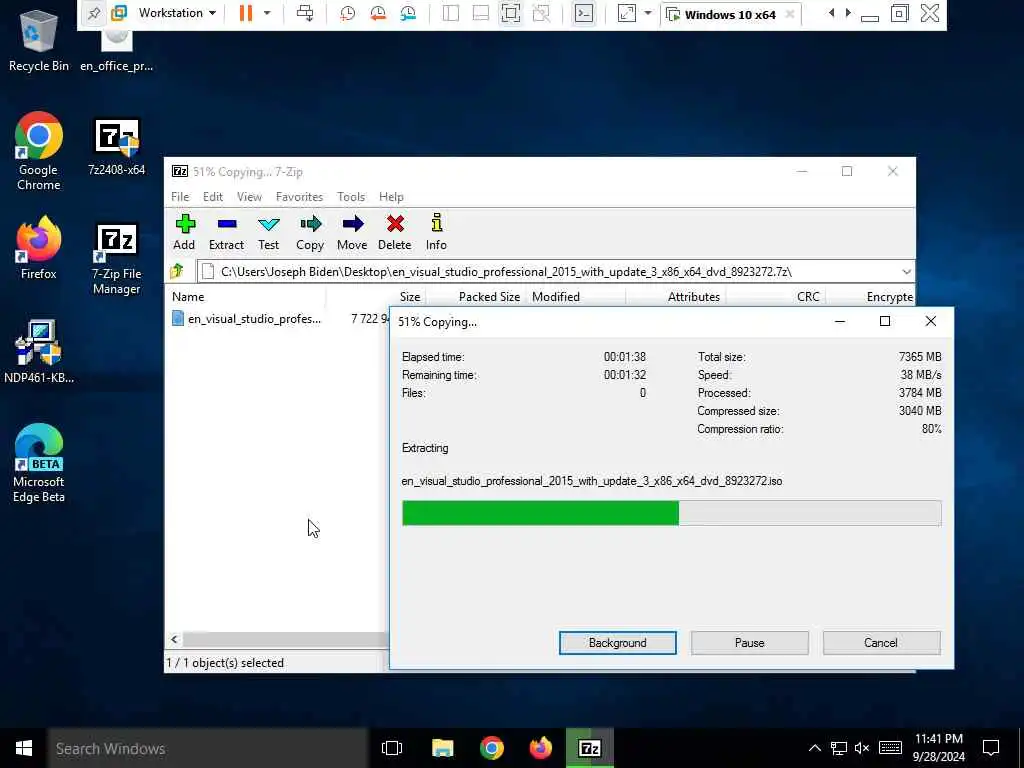The height and width of the screenshot is (768, 1024).
Task: Click the VMware unity mode icon
Action: (x=541, y=13)
